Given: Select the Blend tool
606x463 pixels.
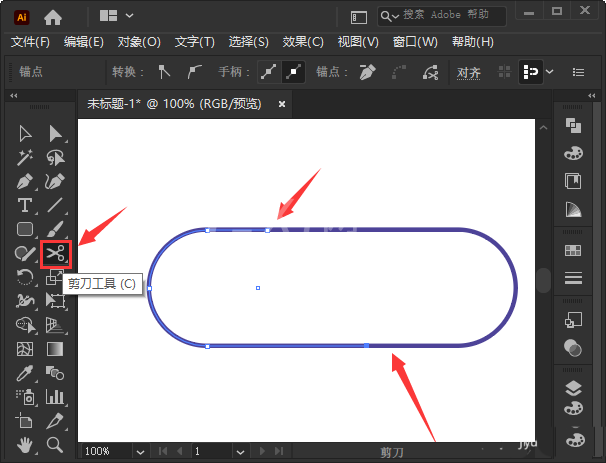Looking at the screenshot, I should click(x=55, y=373).
